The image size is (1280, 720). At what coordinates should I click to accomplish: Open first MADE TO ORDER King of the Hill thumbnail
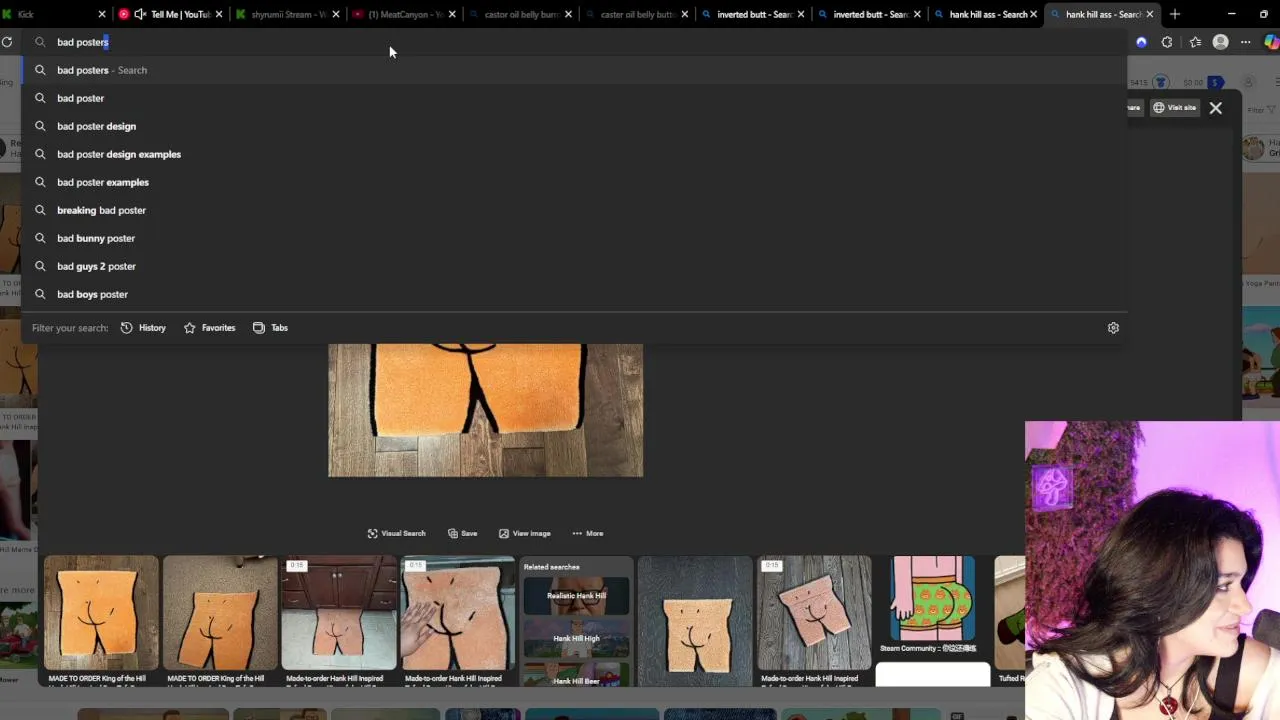click(101, 613)
